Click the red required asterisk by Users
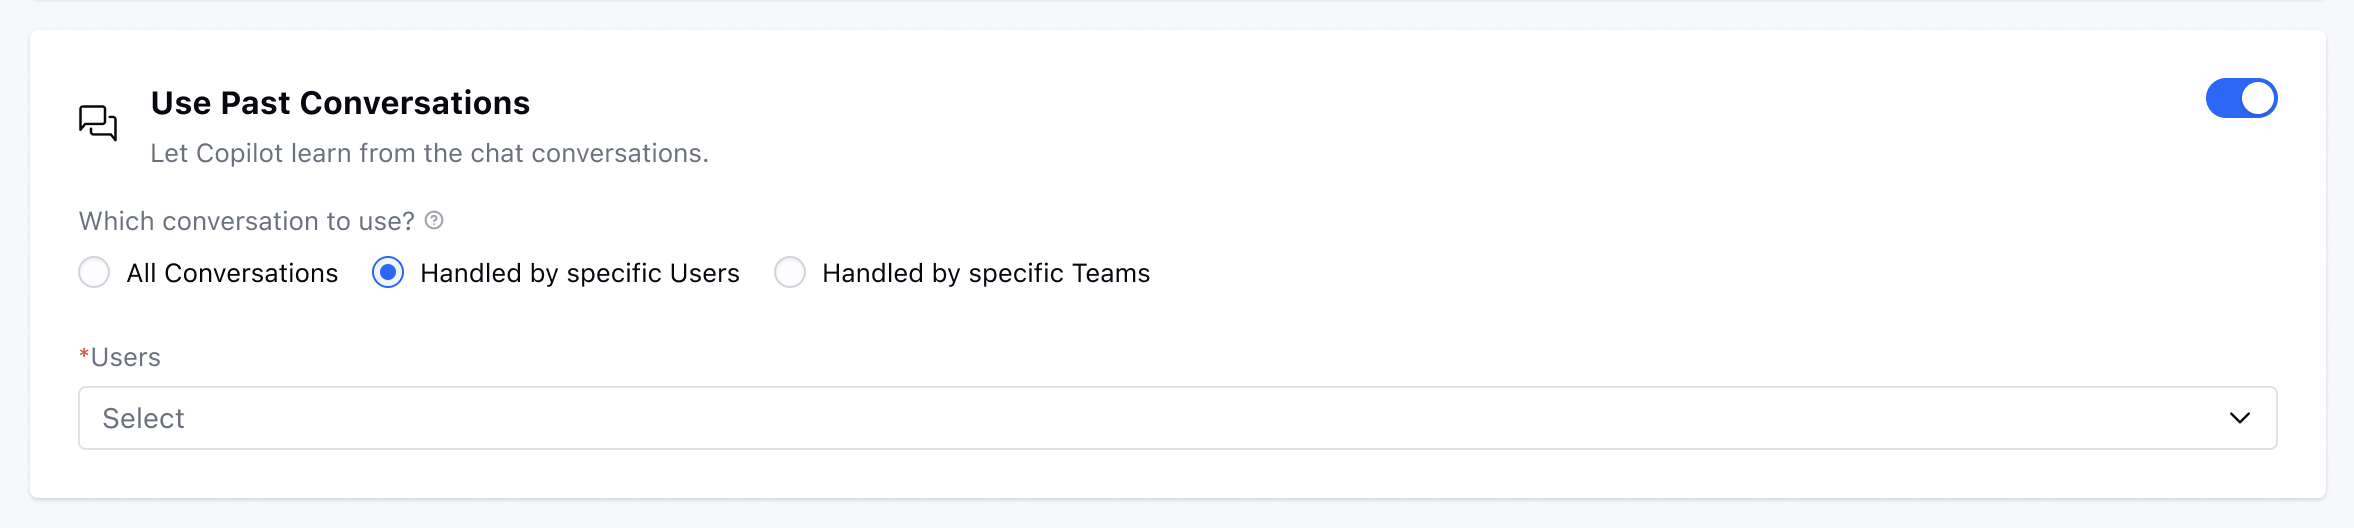Viewport: 2354px width, 528px height. coord(84,354)
